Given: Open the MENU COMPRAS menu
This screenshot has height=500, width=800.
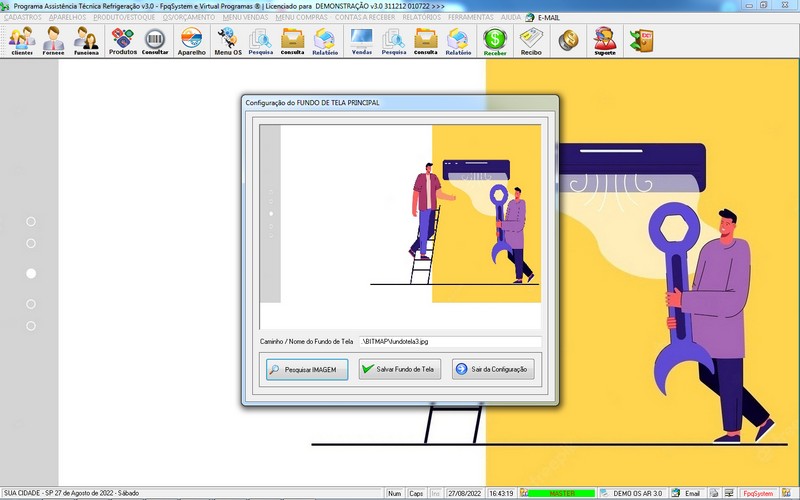Looking at the screenshot, I should 302,17.
